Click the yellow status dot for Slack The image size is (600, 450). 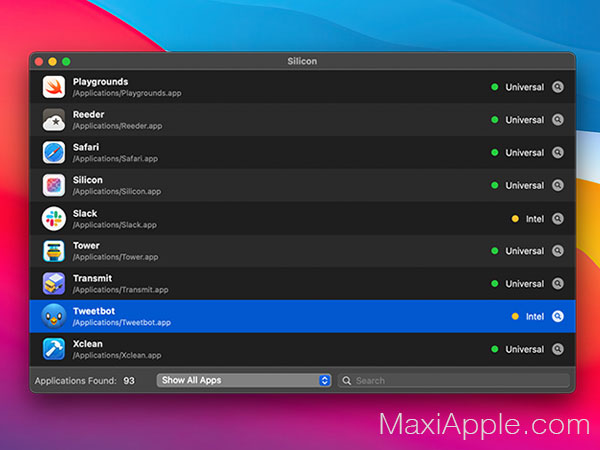[515, 218]
